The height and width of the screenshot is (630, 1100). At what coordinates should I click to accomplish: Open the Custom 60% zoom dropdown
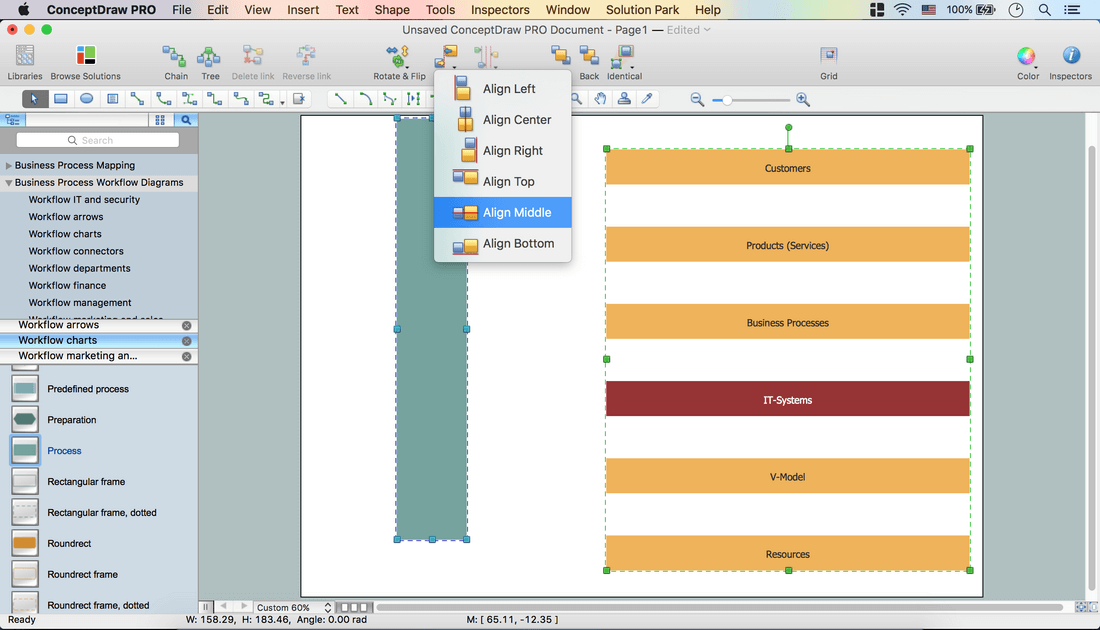[294, 607]
